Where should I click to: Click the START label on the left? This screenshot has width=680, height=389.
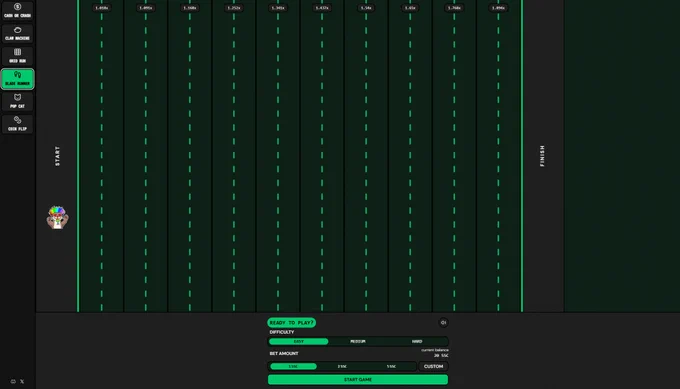pos(57,156)
